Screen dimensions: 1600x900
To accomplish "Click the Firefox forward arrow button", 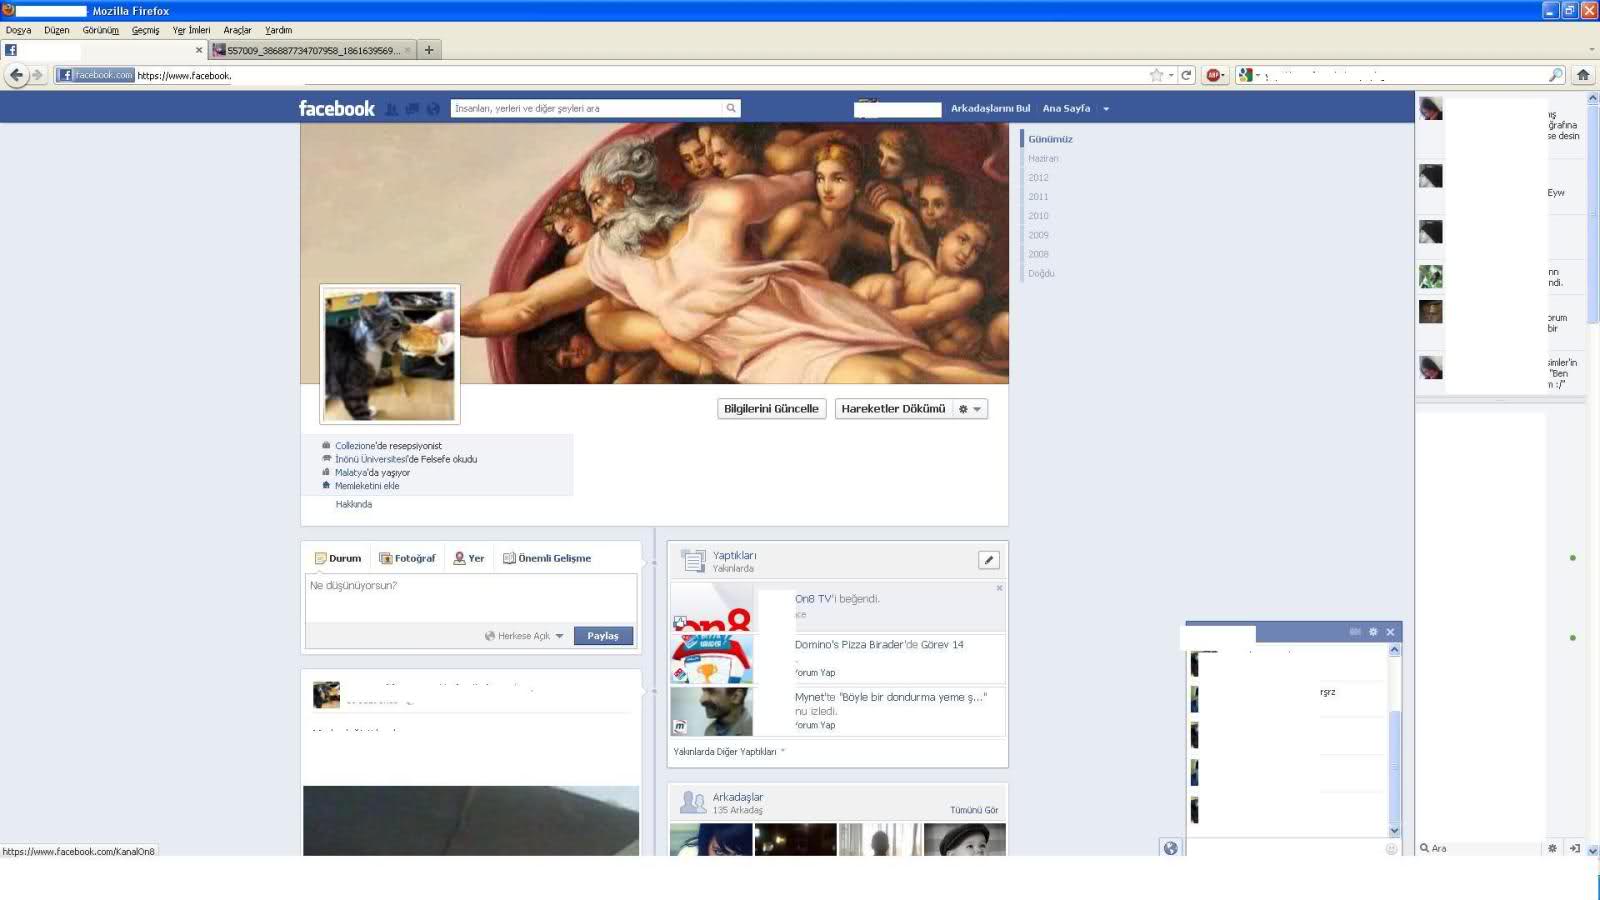I will pos(37,75).
